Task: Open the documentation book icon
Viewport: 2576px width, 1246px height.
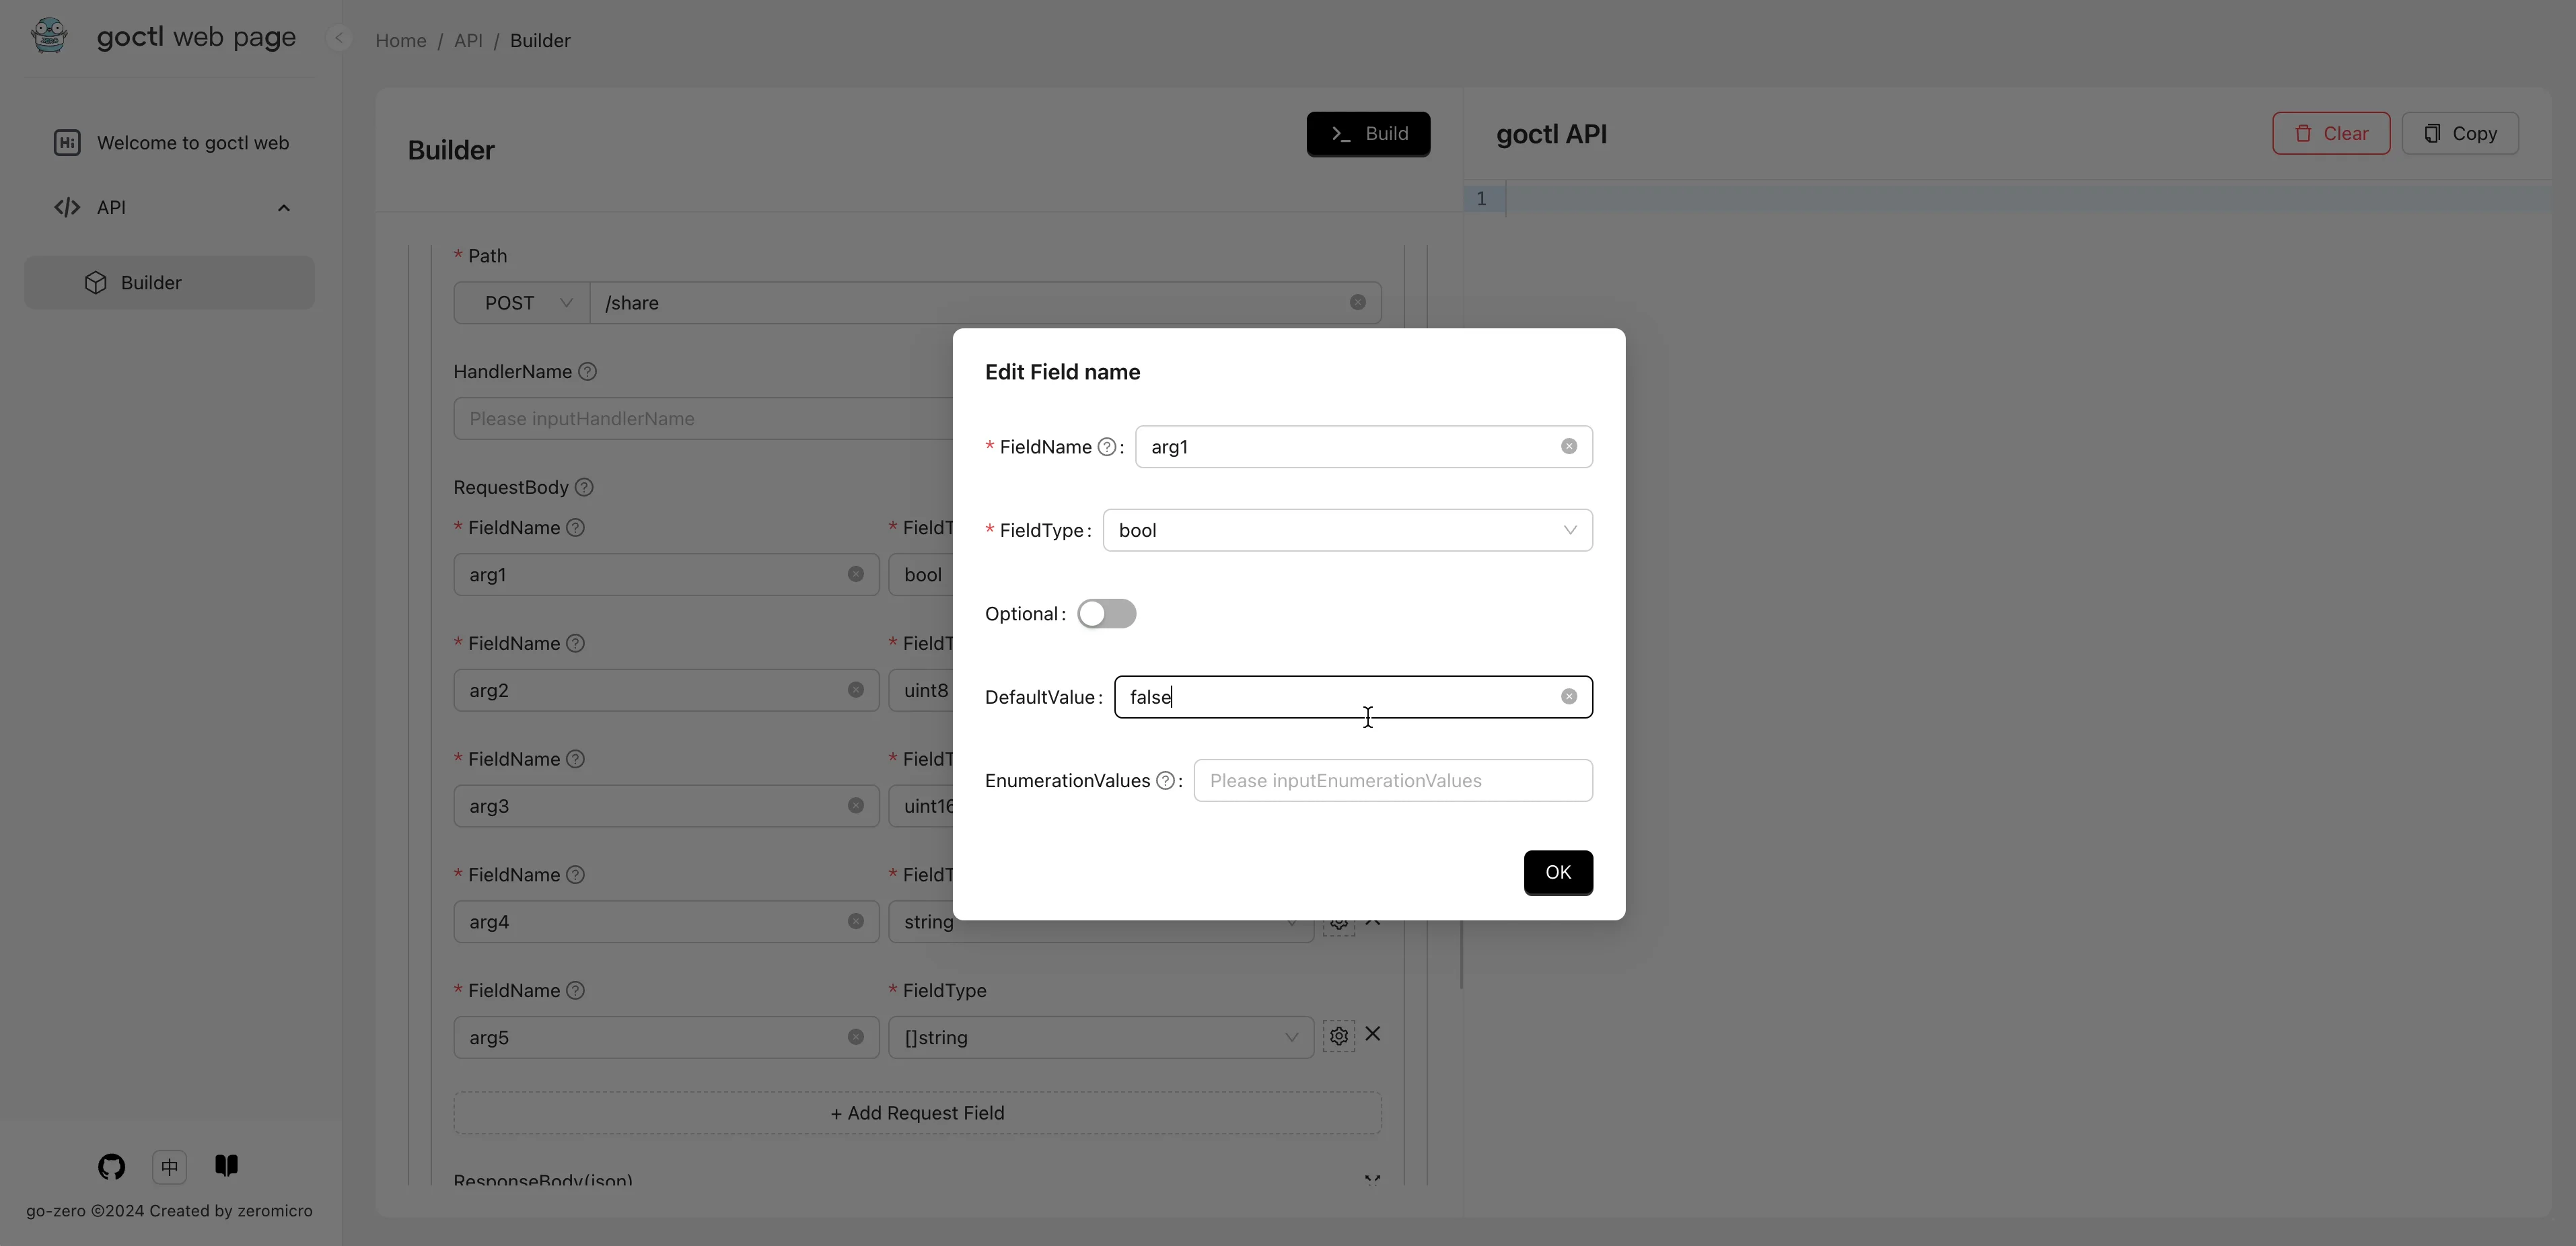Action: pos(227,1165)
